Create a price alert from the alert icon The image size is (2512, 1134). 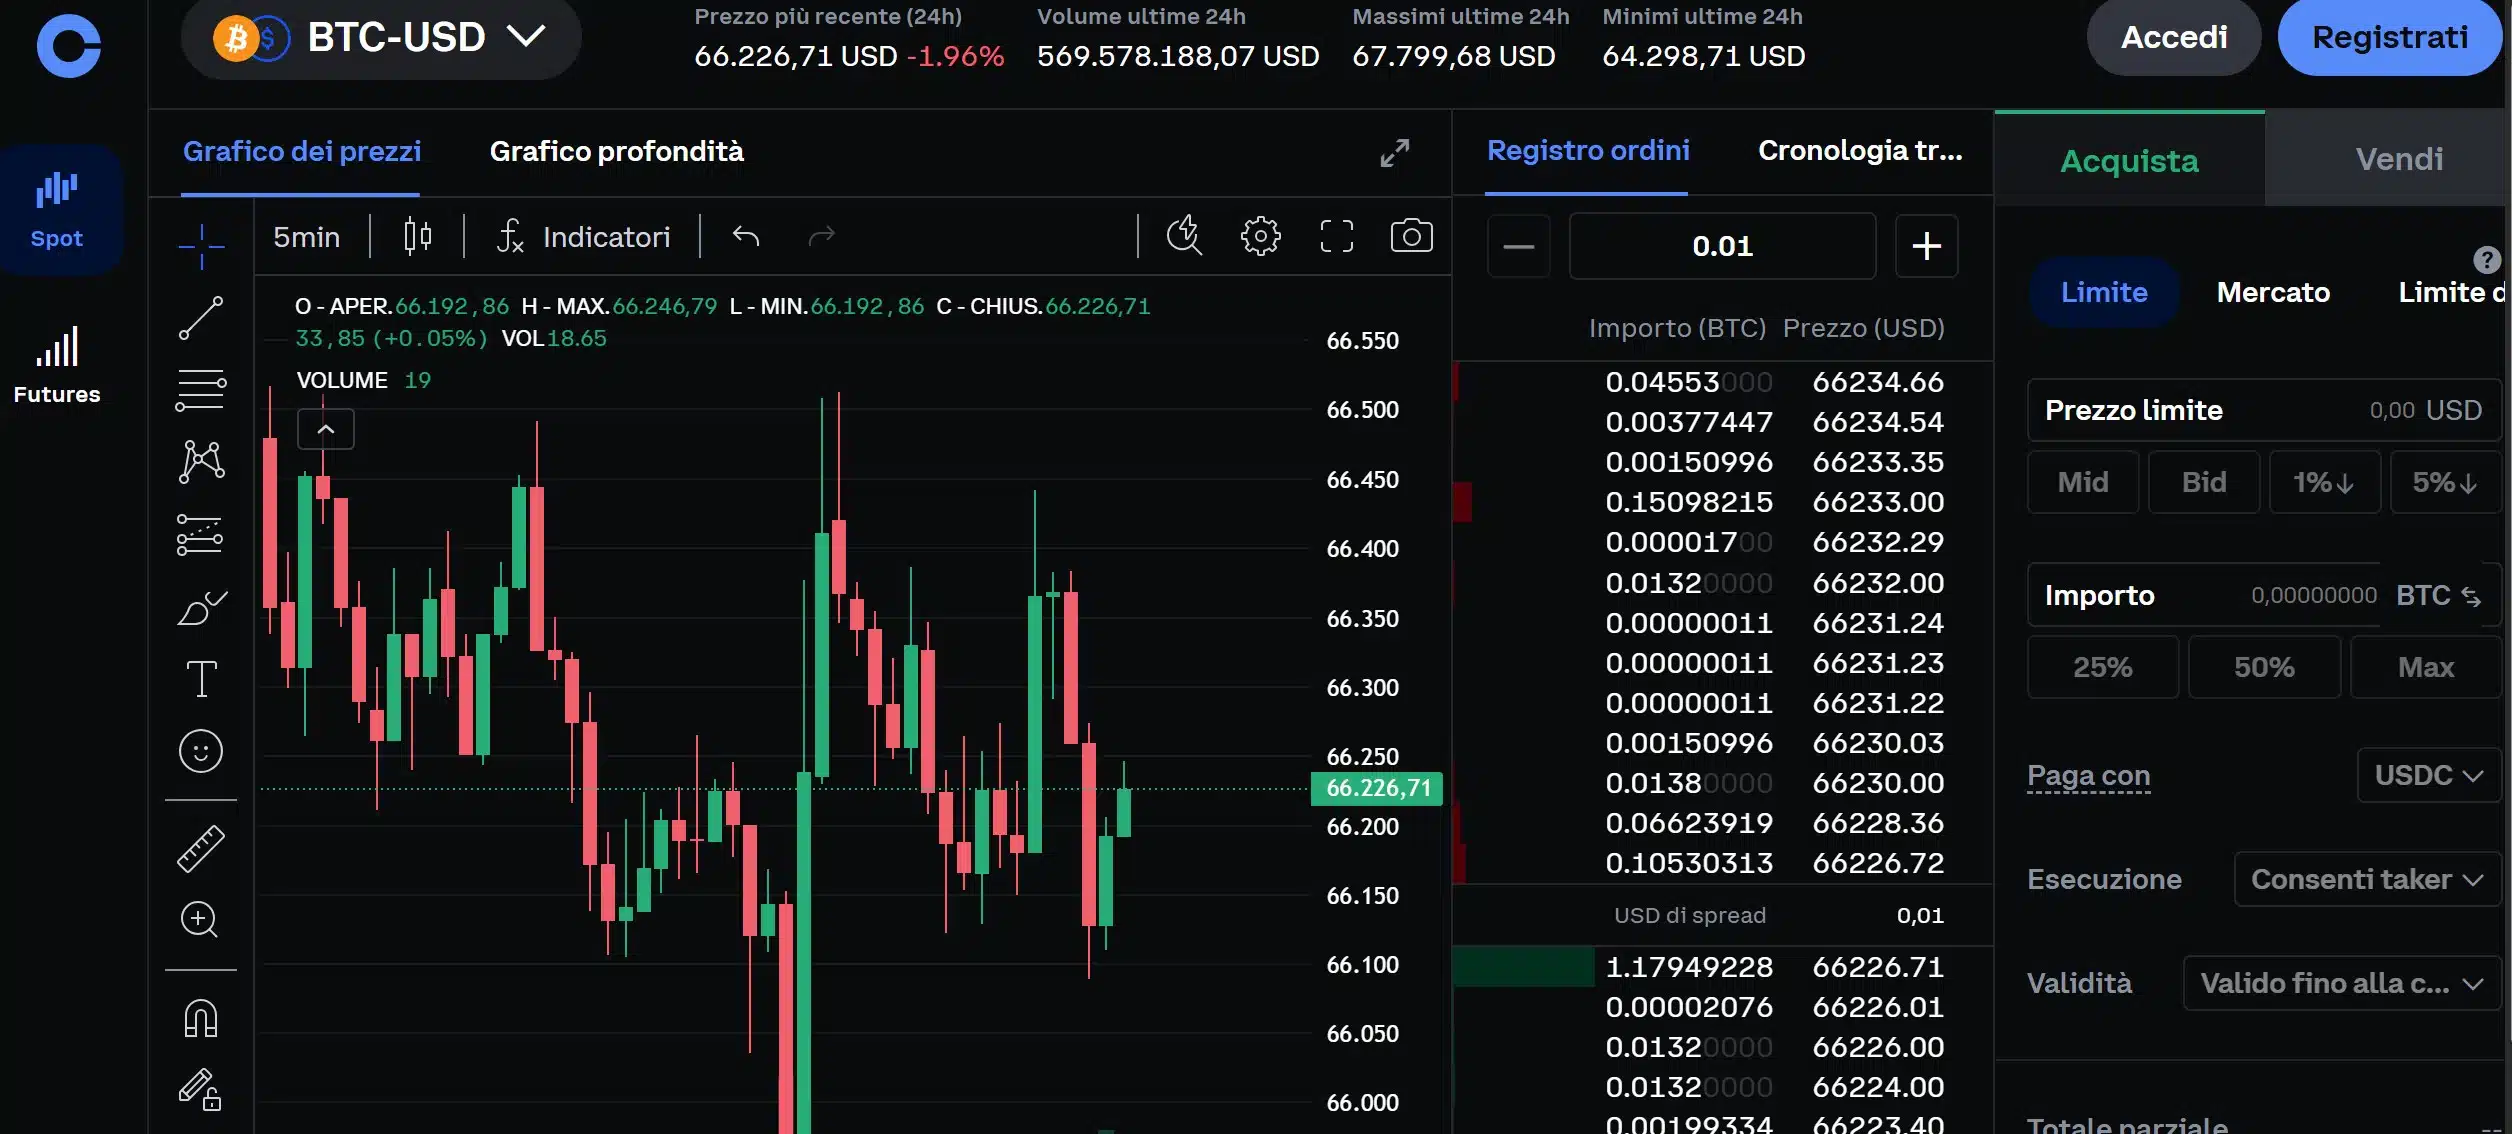1185,236
